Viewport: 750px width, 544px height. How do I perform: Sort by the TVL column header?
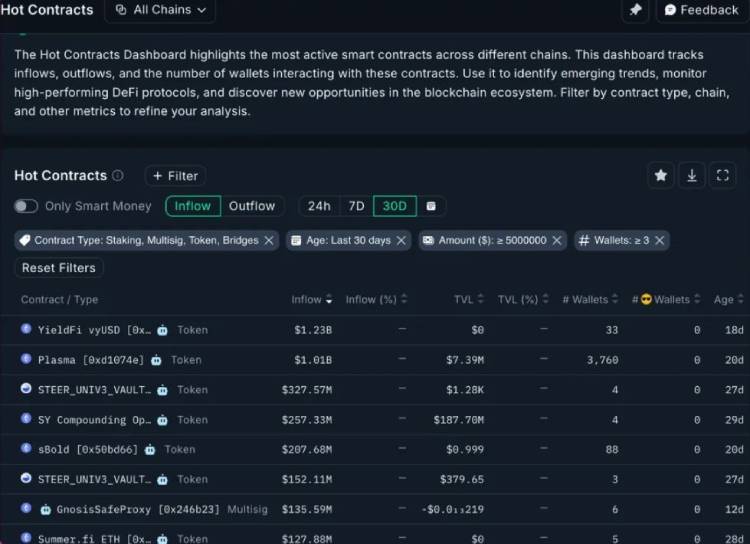point(464,299)
